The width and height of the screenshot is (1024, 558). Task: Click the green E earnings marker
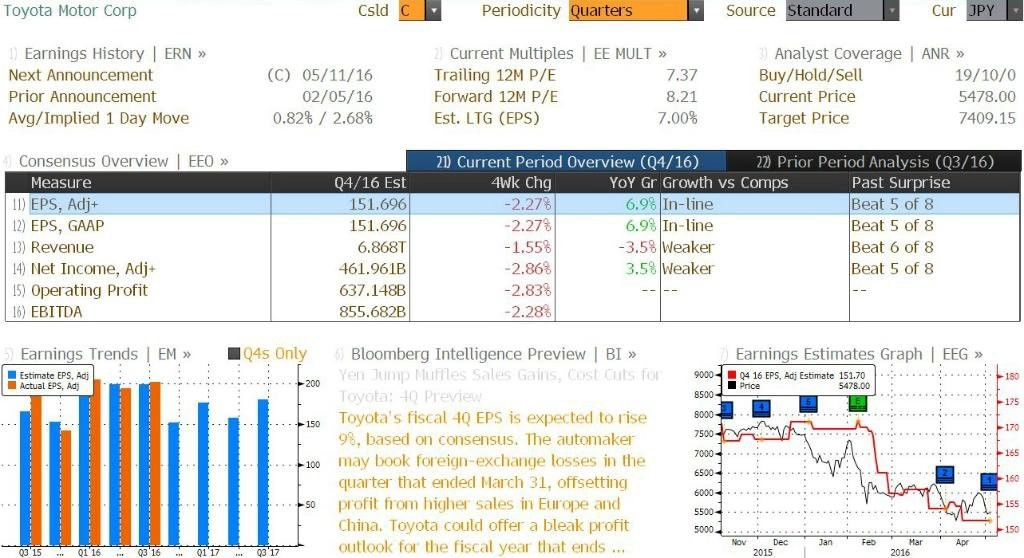coord(857,402)
